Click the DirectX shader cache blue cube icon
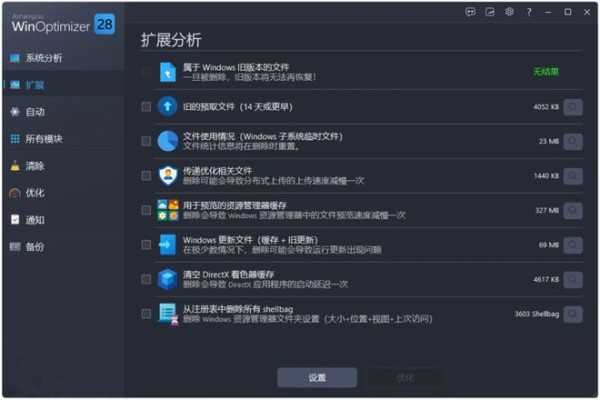The width and height of the screenshot is (600, 400). (168, 279)
